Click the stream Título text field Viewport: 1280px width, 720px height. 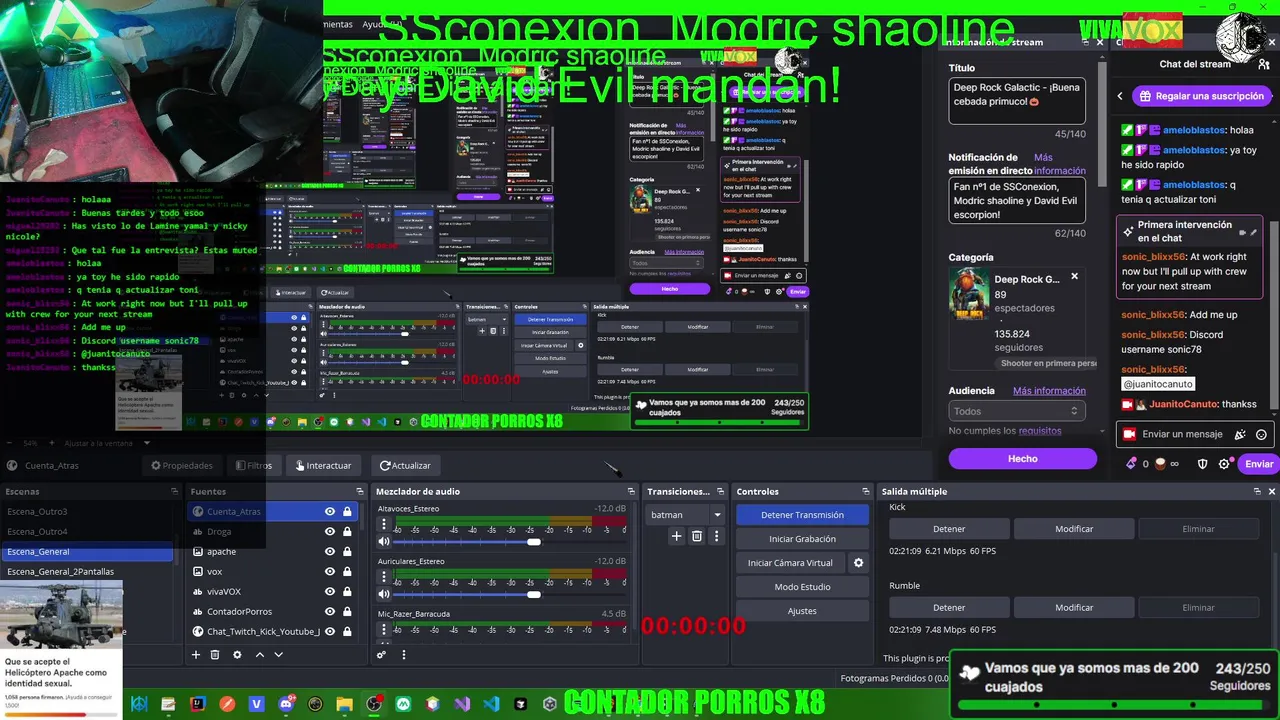click(x=1017, y=101)
